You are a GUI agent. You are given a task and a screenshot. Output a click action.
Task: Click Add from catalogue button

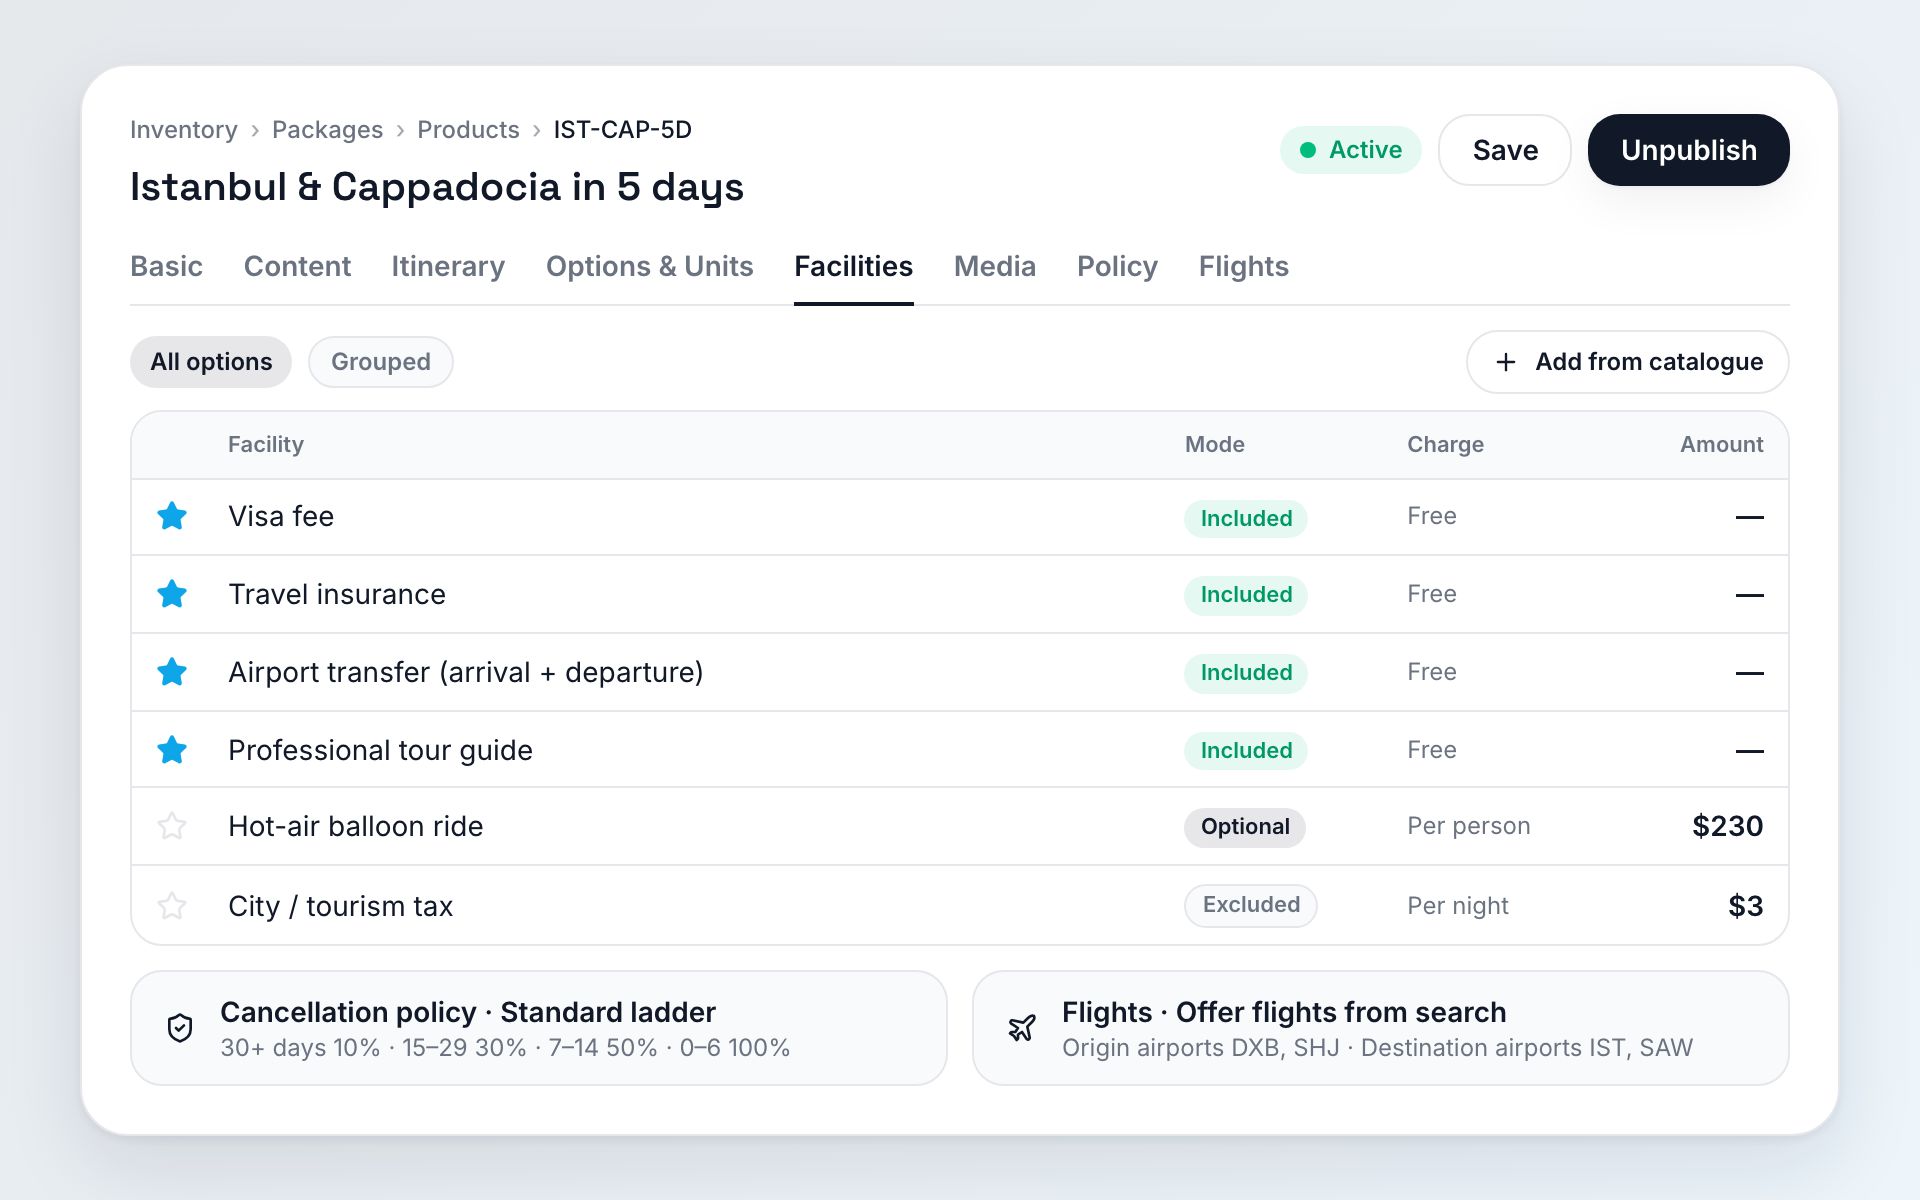pos(1627,362)
